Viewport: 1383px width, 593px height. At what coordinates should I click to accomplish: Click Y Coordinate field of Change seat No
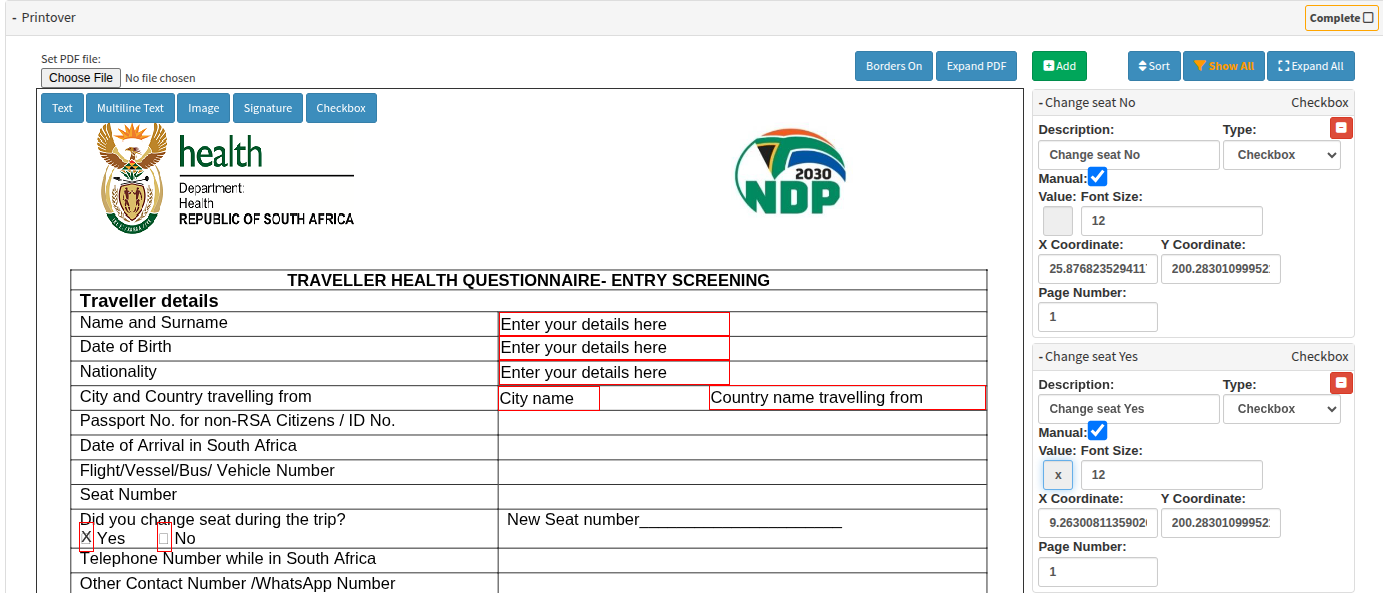tap(1221, 269)
